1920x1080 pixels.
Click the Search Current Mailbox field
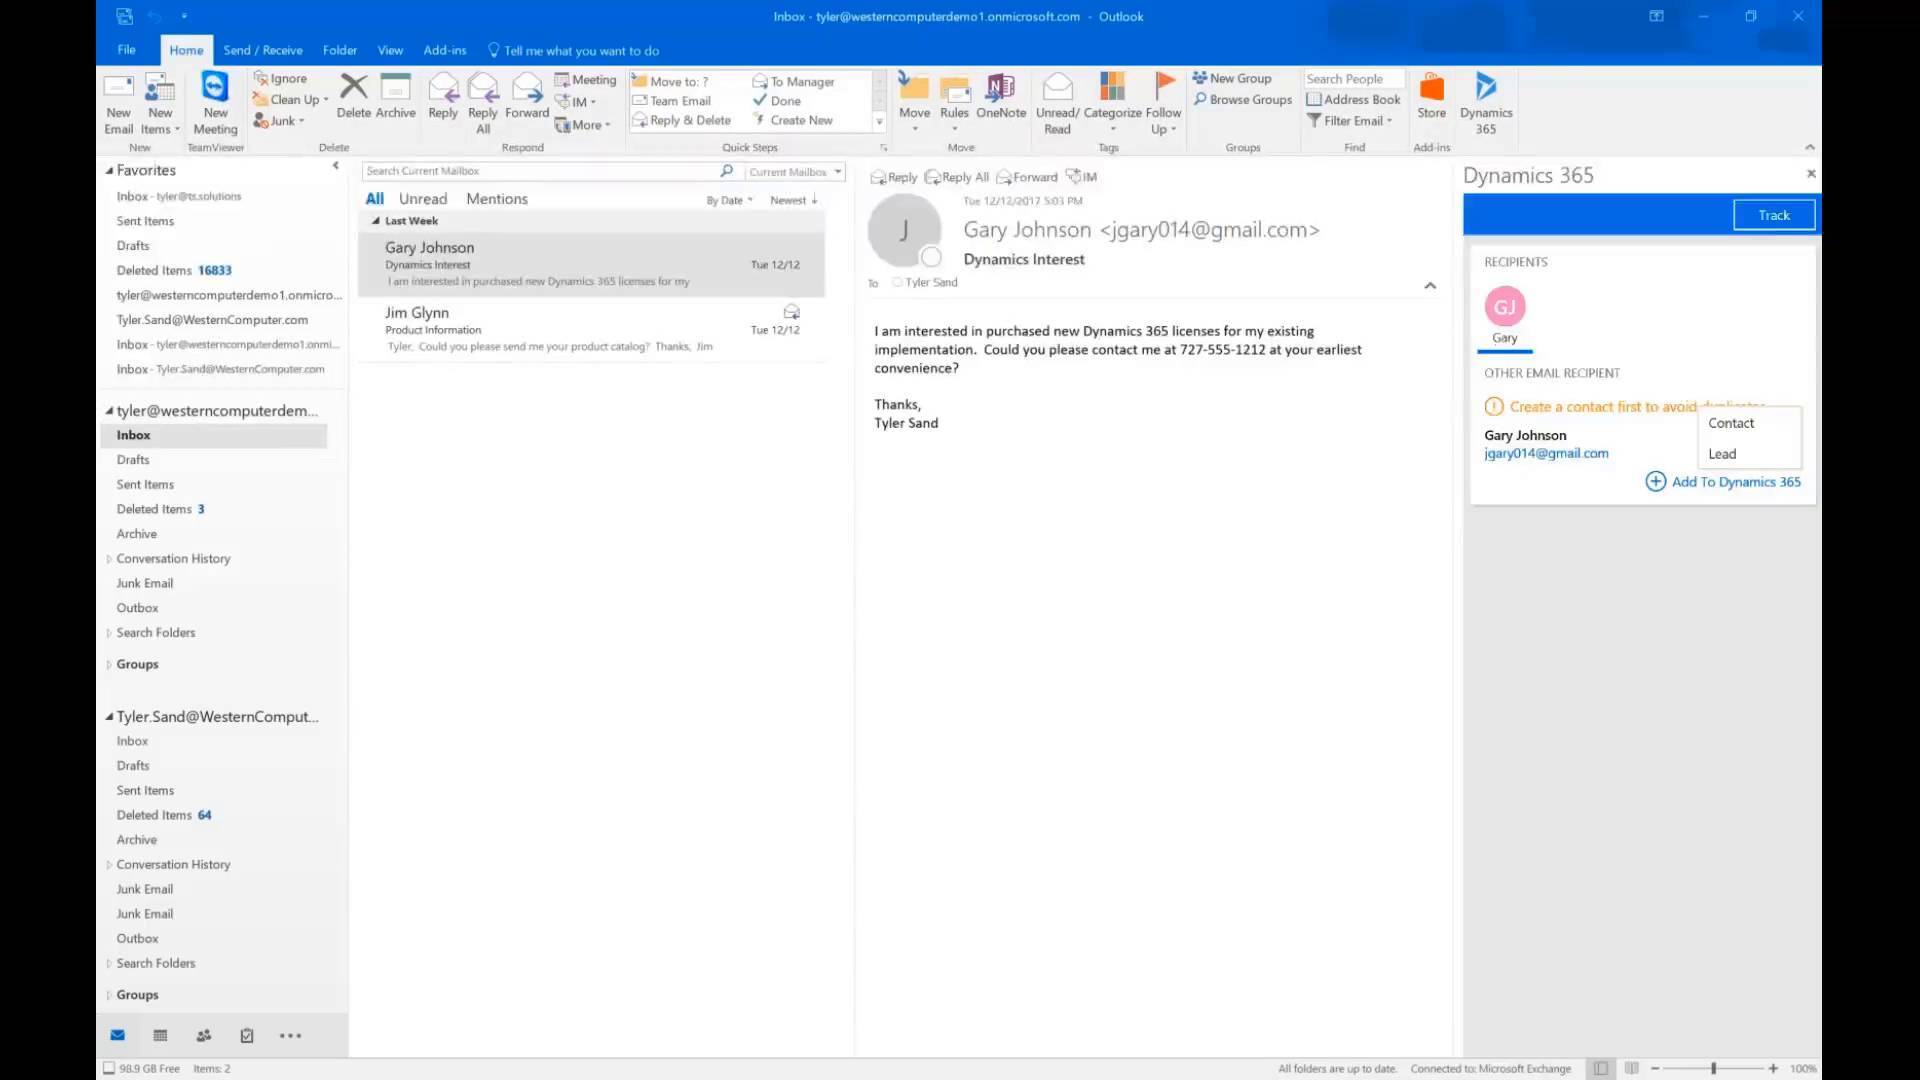coord(540,171)
